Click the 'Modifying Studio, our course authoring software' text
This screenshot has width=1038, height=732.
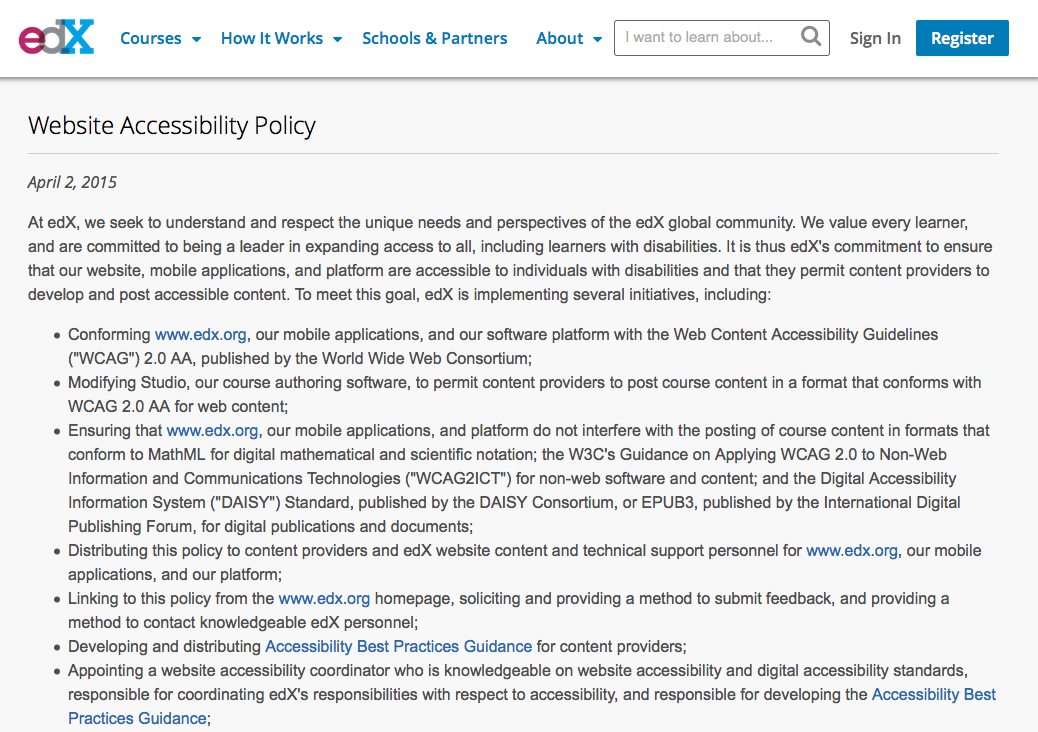point(238,383)
